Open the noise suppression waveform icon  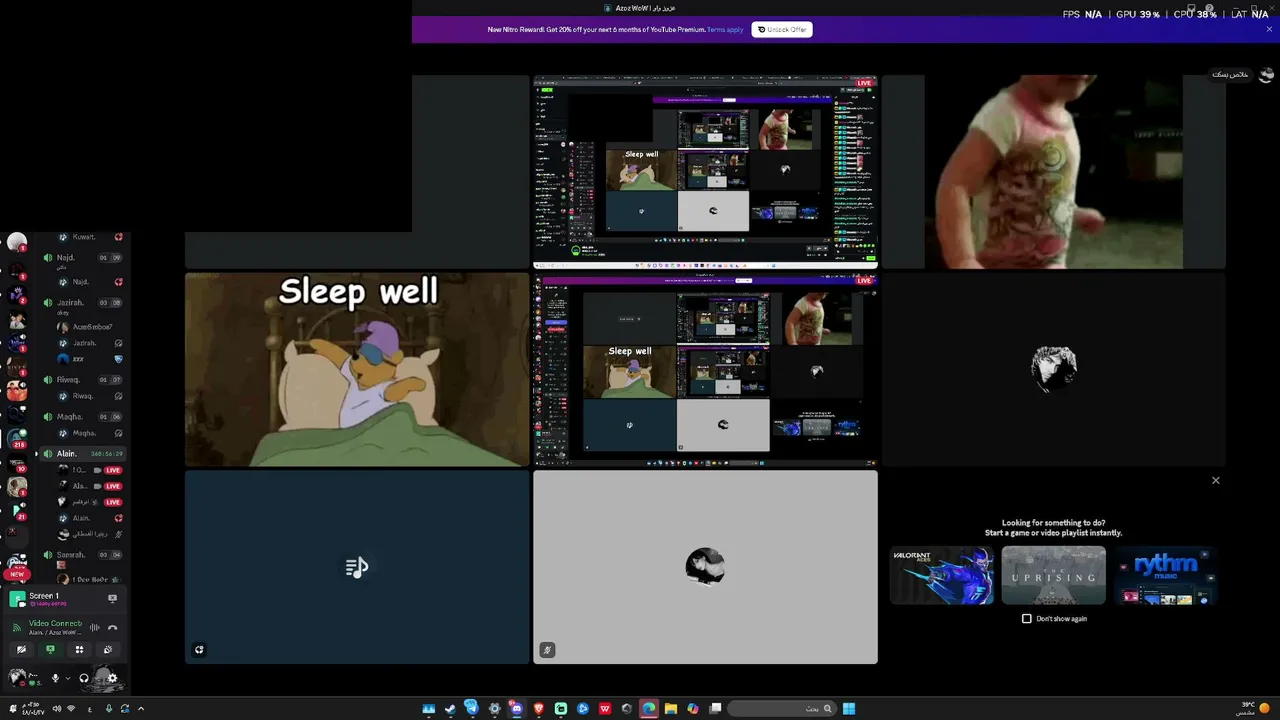tap(95, 628)
